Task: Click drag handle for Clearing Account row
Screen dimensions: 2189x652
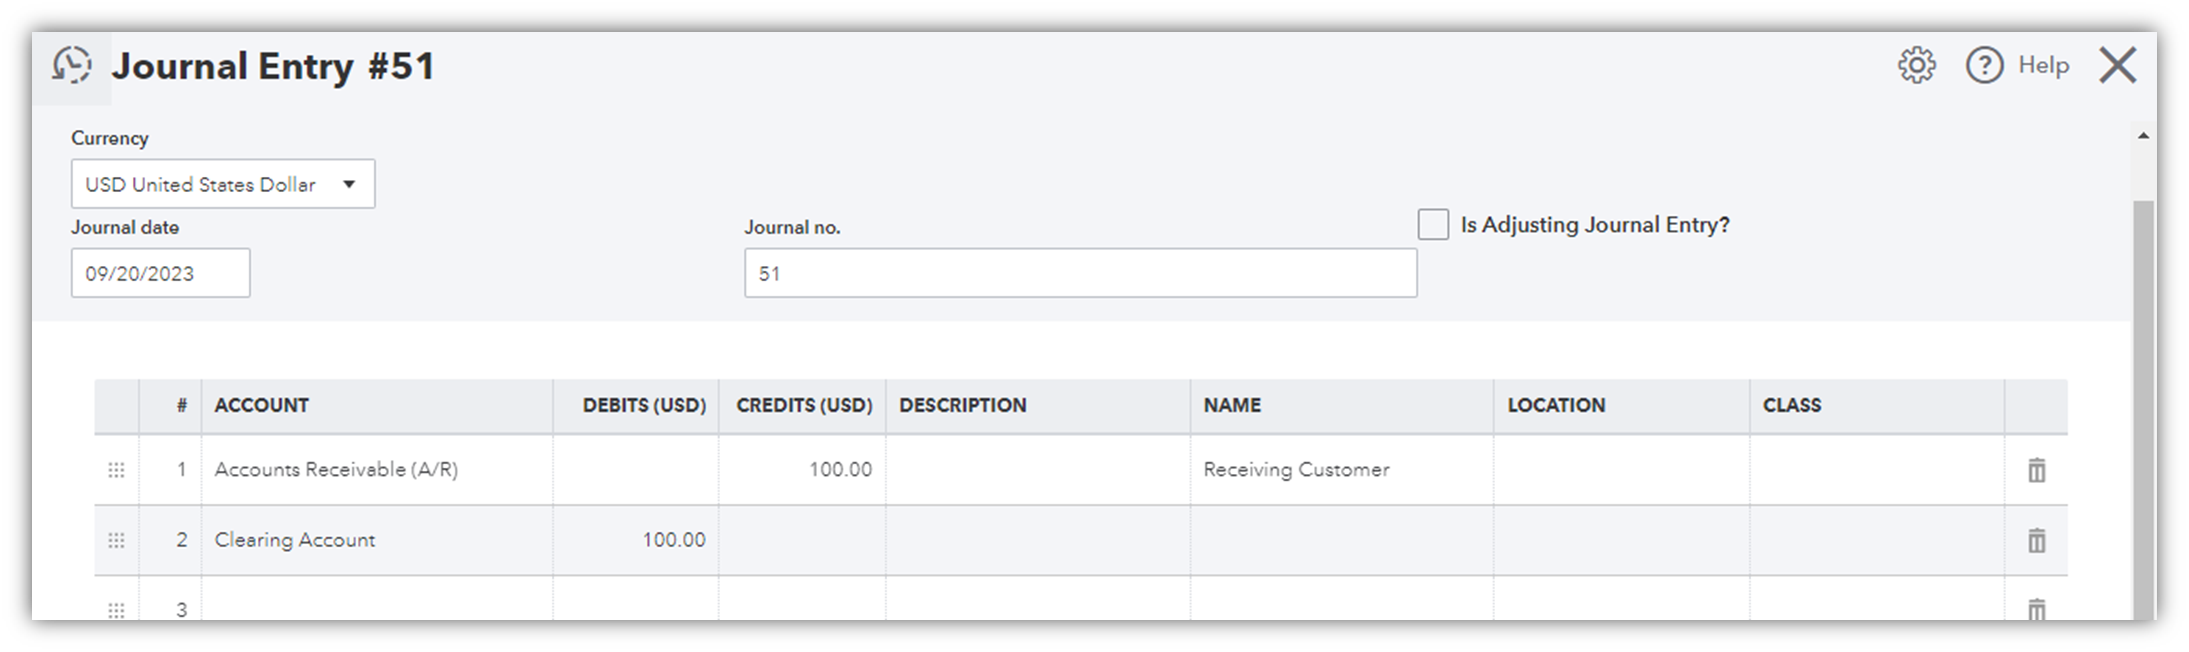Action: pyautogui.click(x=116, y=540)
